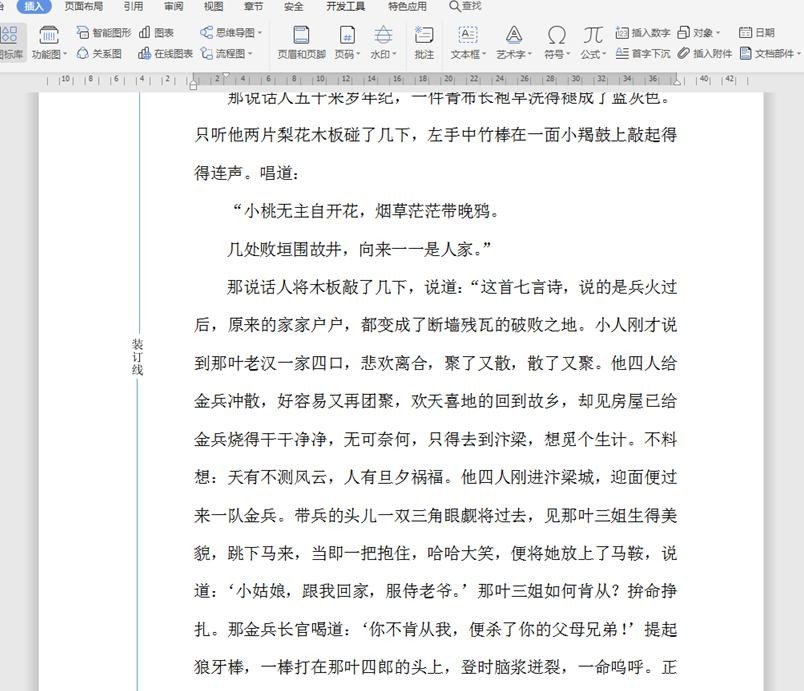Click the 图表 chart icon
This screenshot has width=804, height=691.
pos(157,33)
